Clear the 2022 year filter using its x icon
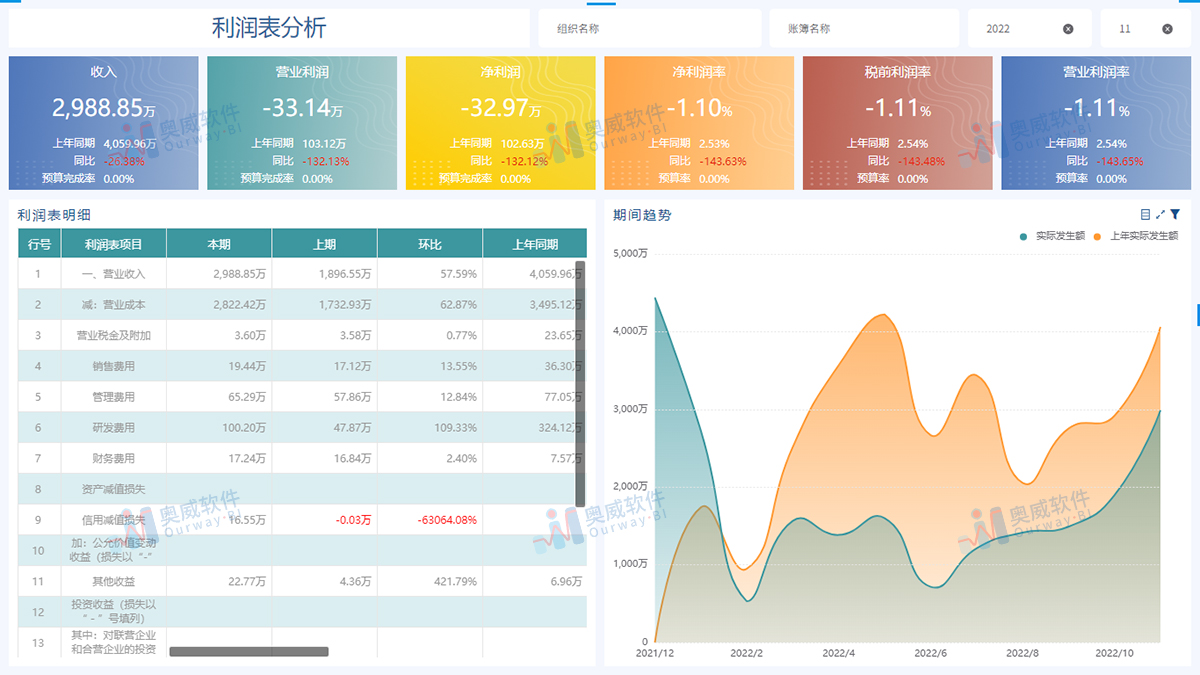The height and width of the screenshot is (675, 1200). (x=1068, y=28)
